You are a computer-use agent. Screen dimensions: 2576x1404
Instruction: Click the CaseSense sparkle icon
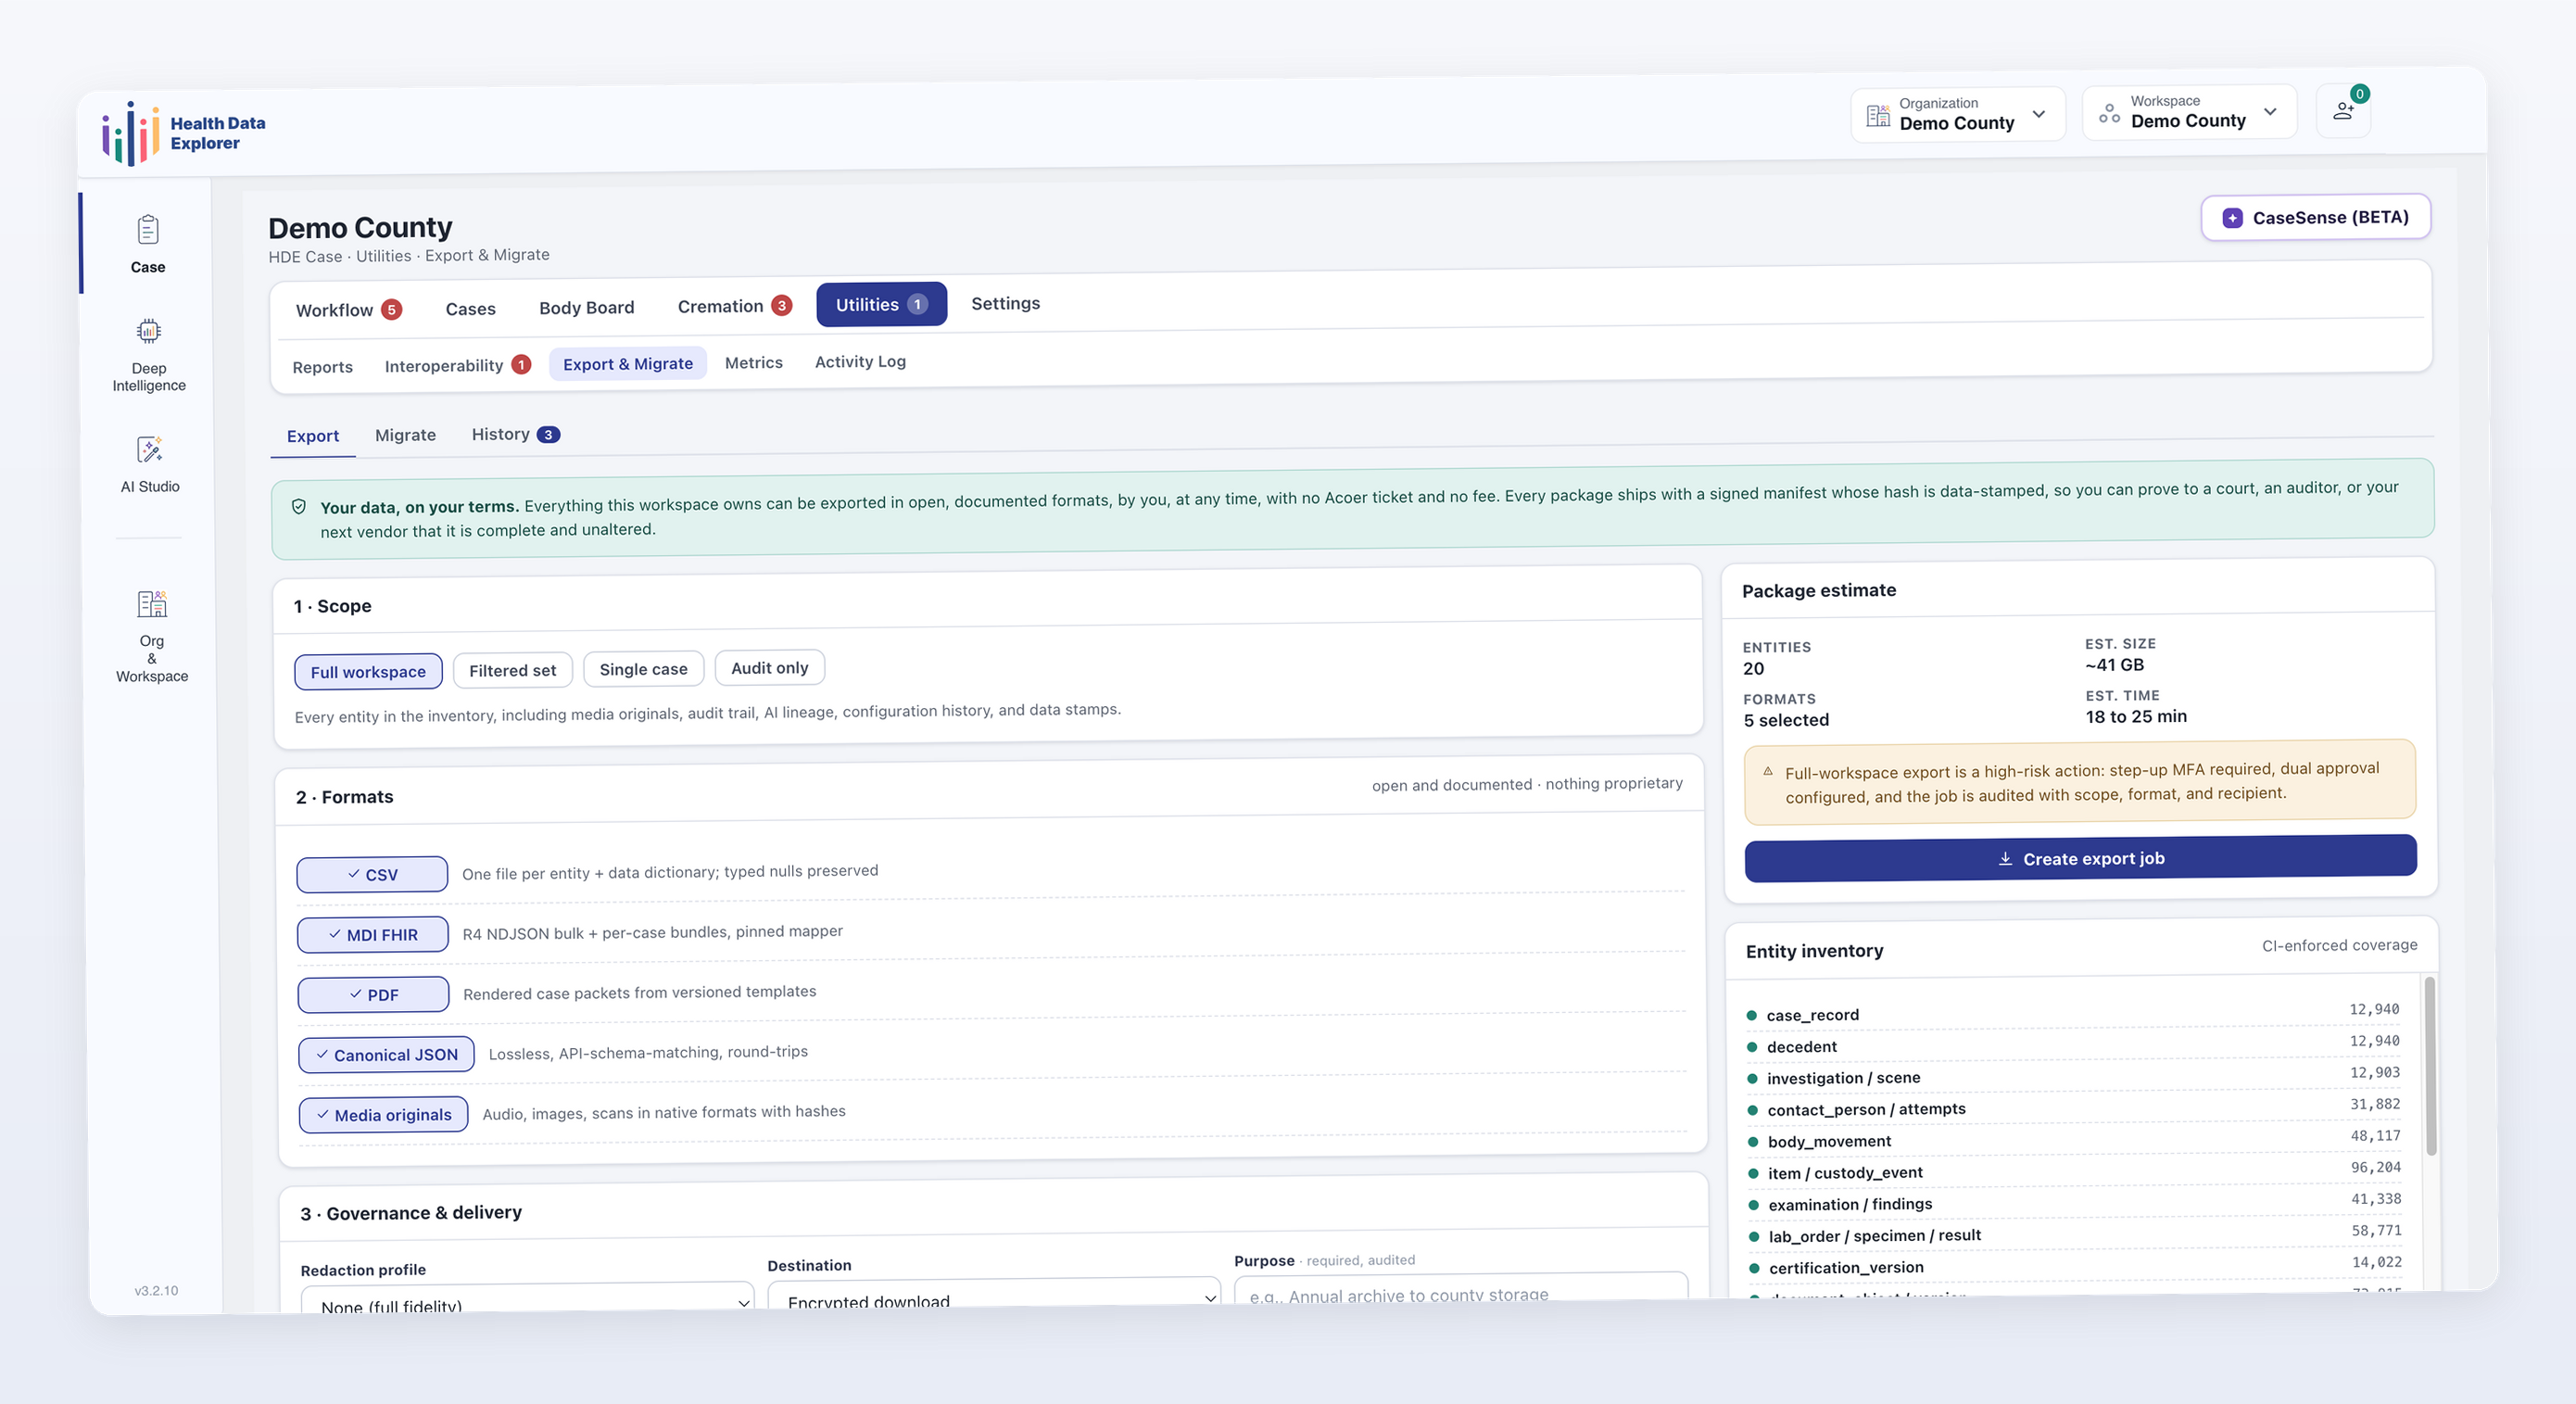click(2232, 218)
